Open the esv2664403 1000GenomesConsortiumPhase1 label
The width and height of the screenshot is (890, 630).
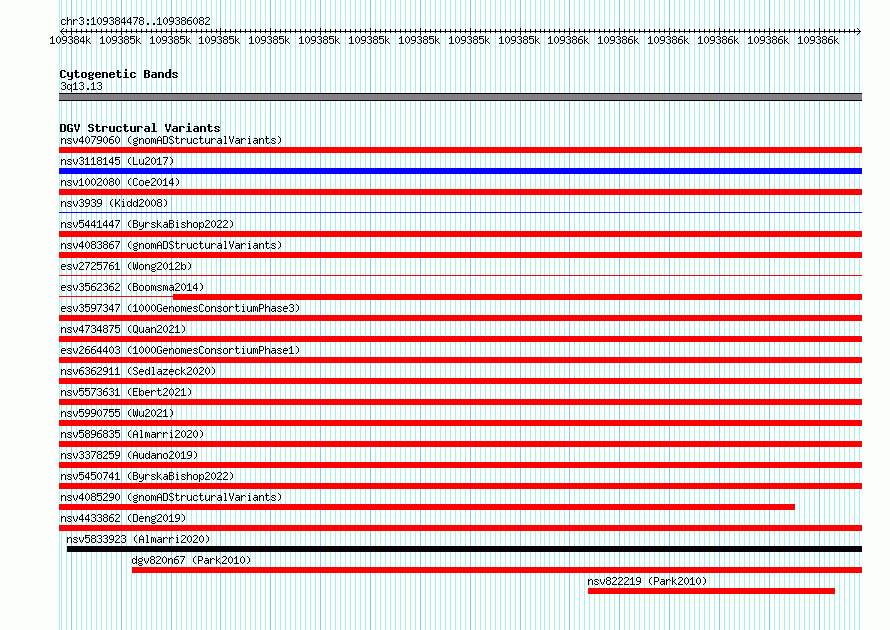tap(180, 350)
